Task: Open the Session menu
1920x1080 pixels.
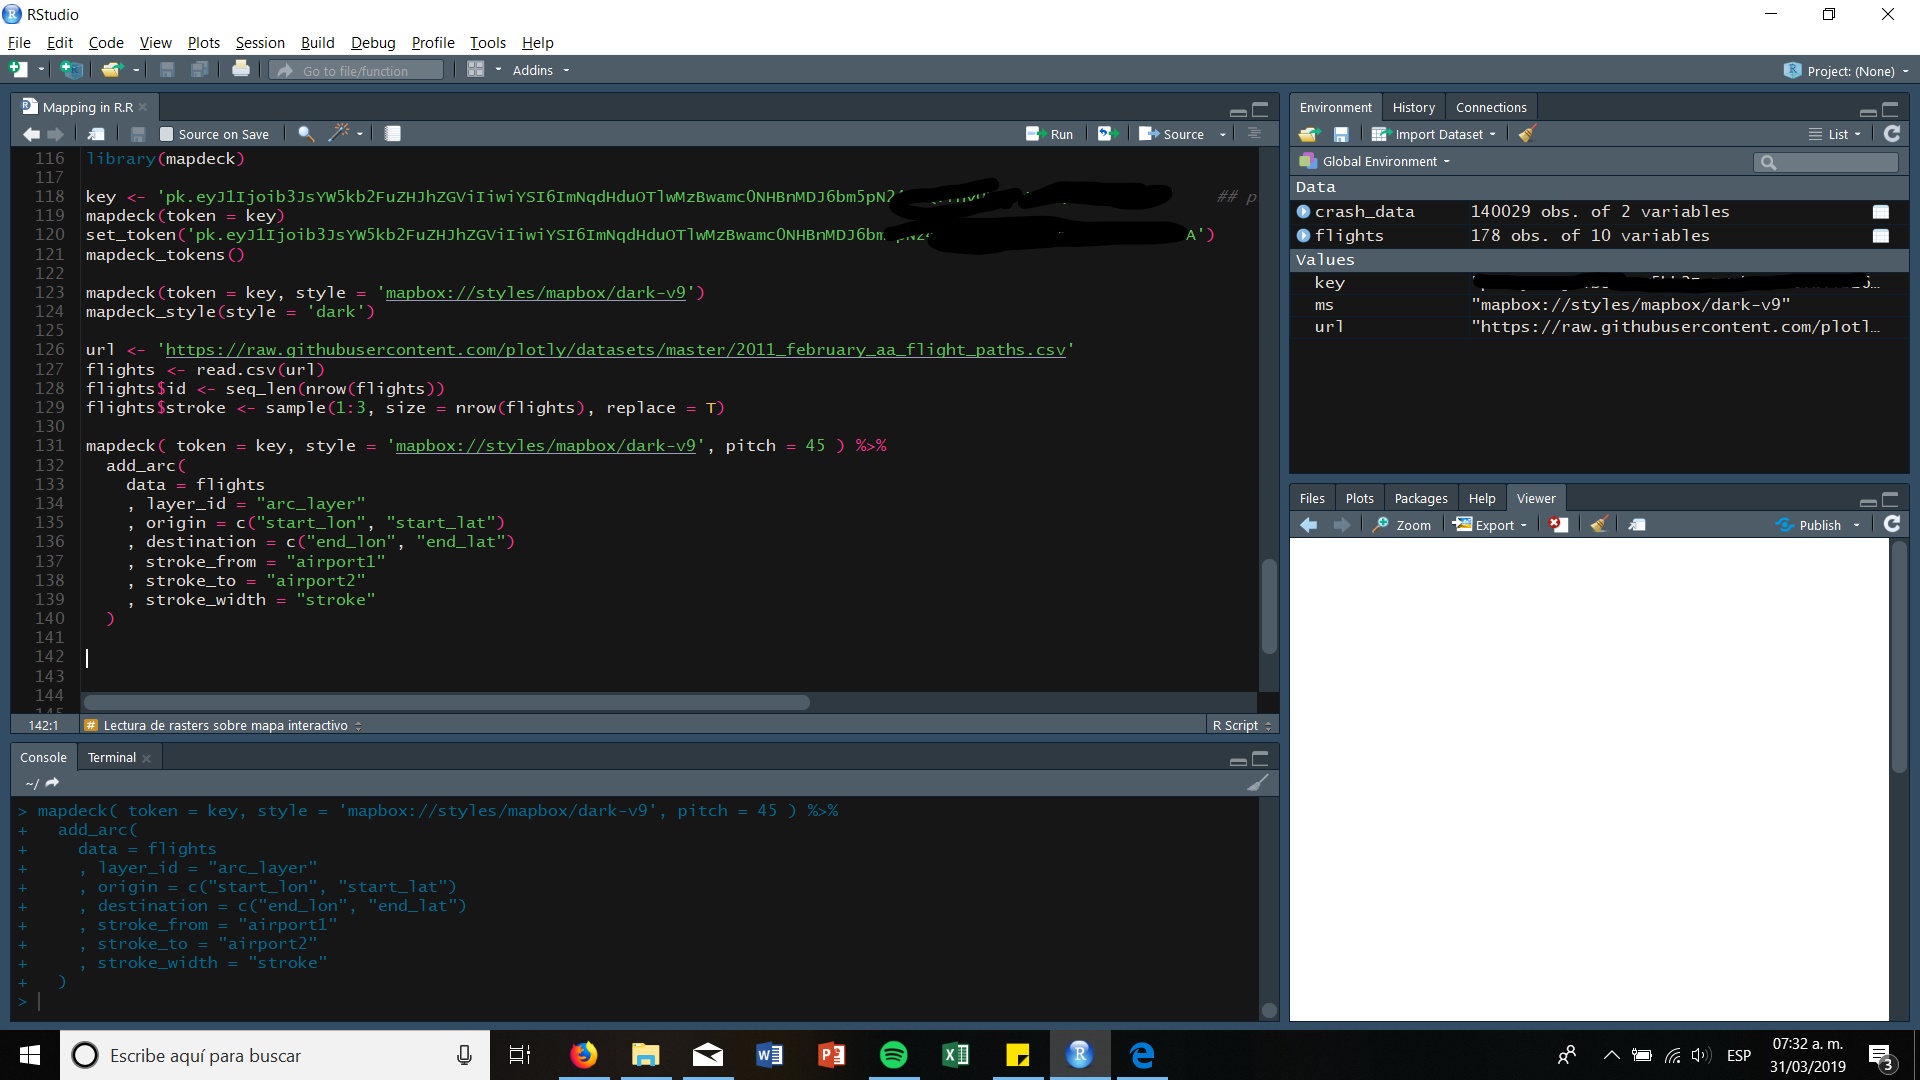Action: click(260, 42)
